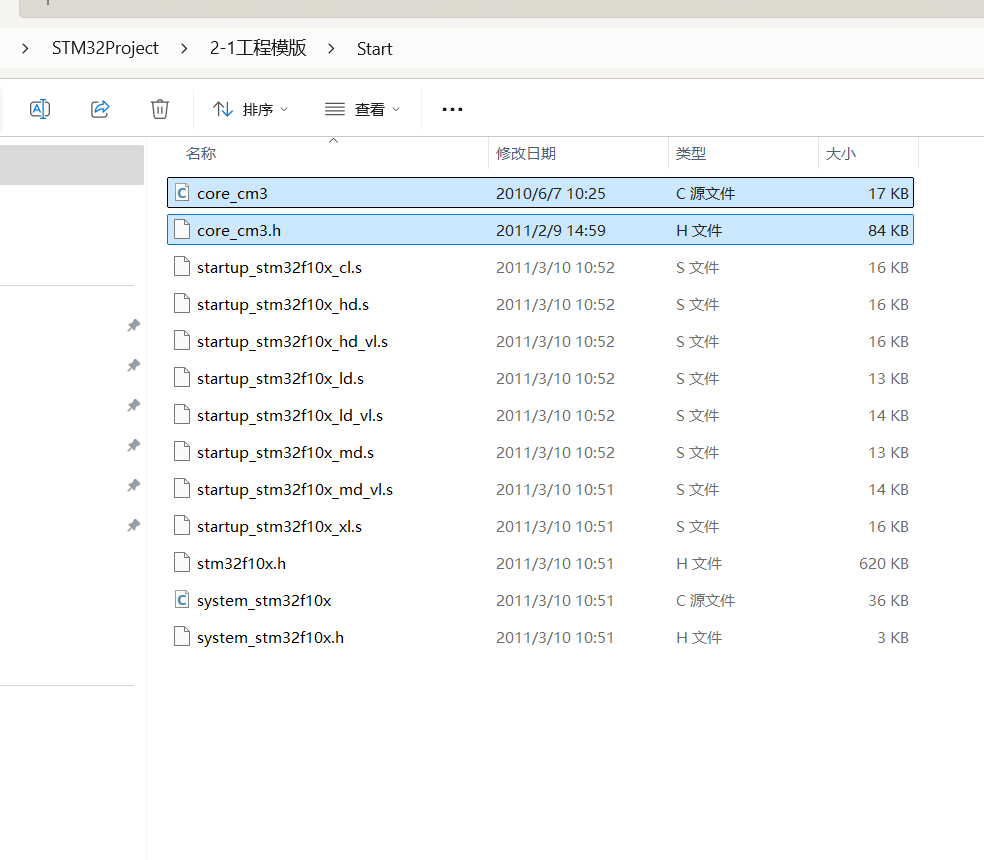This screenshot has height=860, width=984.
Task: Open the three-dot more options menu
Action: 452,109
